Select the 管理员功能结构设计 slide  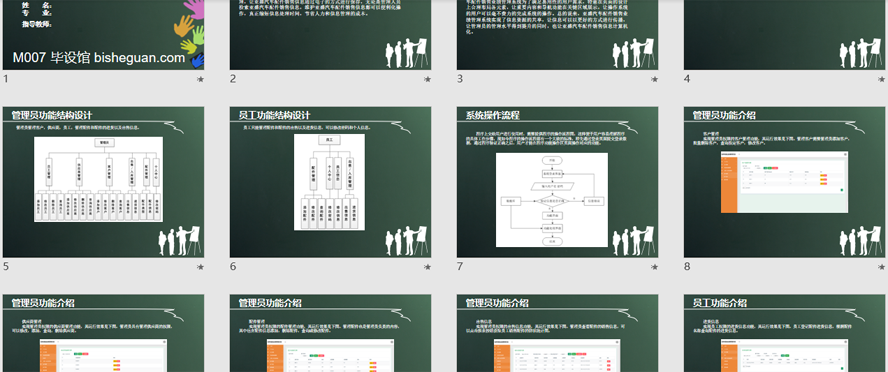(104, 182)
